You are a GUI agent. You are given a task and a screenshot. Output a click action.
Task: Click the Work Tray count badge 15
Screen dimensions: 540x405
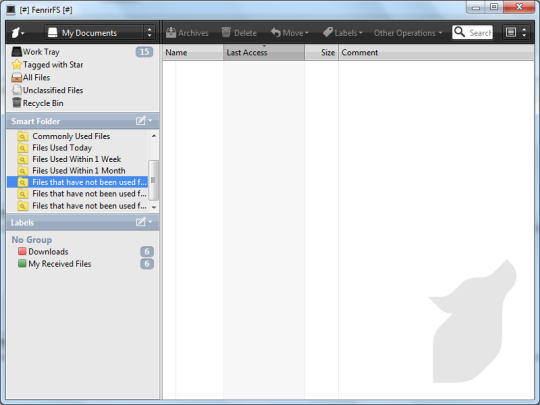click(x=144, y=52)
